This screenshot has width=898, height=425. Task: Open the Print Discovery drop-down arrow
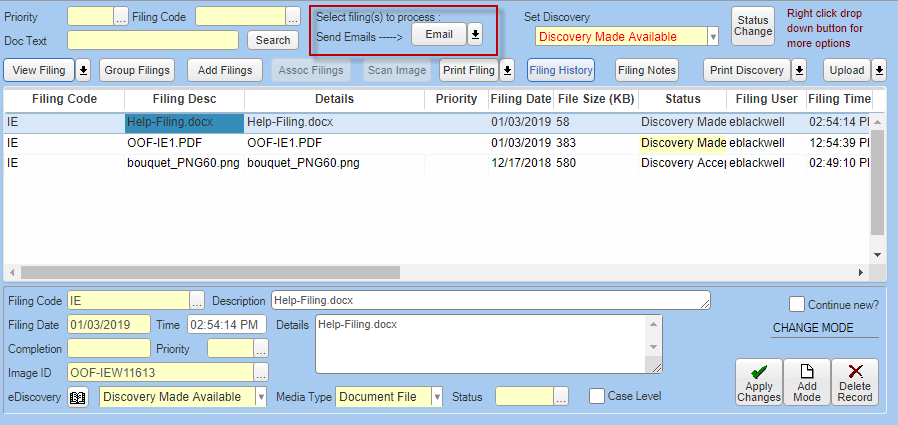799,70
